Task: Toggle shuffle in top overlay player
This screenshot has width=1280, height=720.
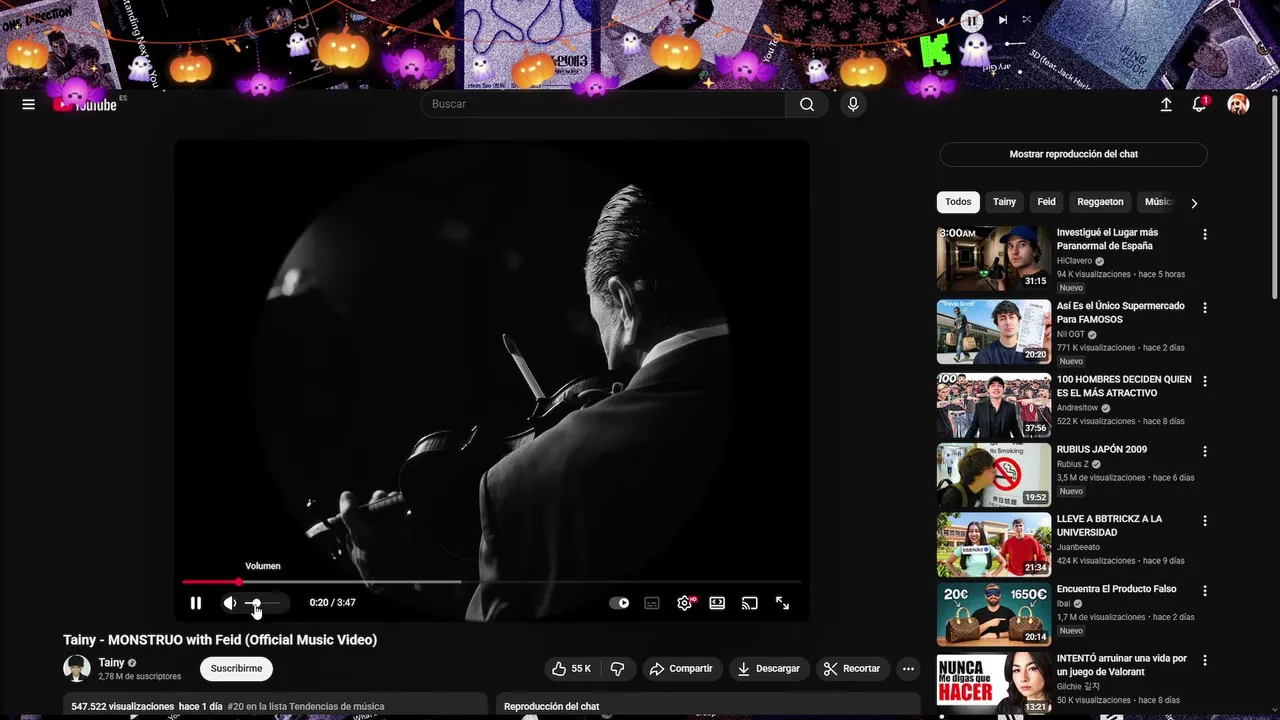Action: click(1026, 20)
